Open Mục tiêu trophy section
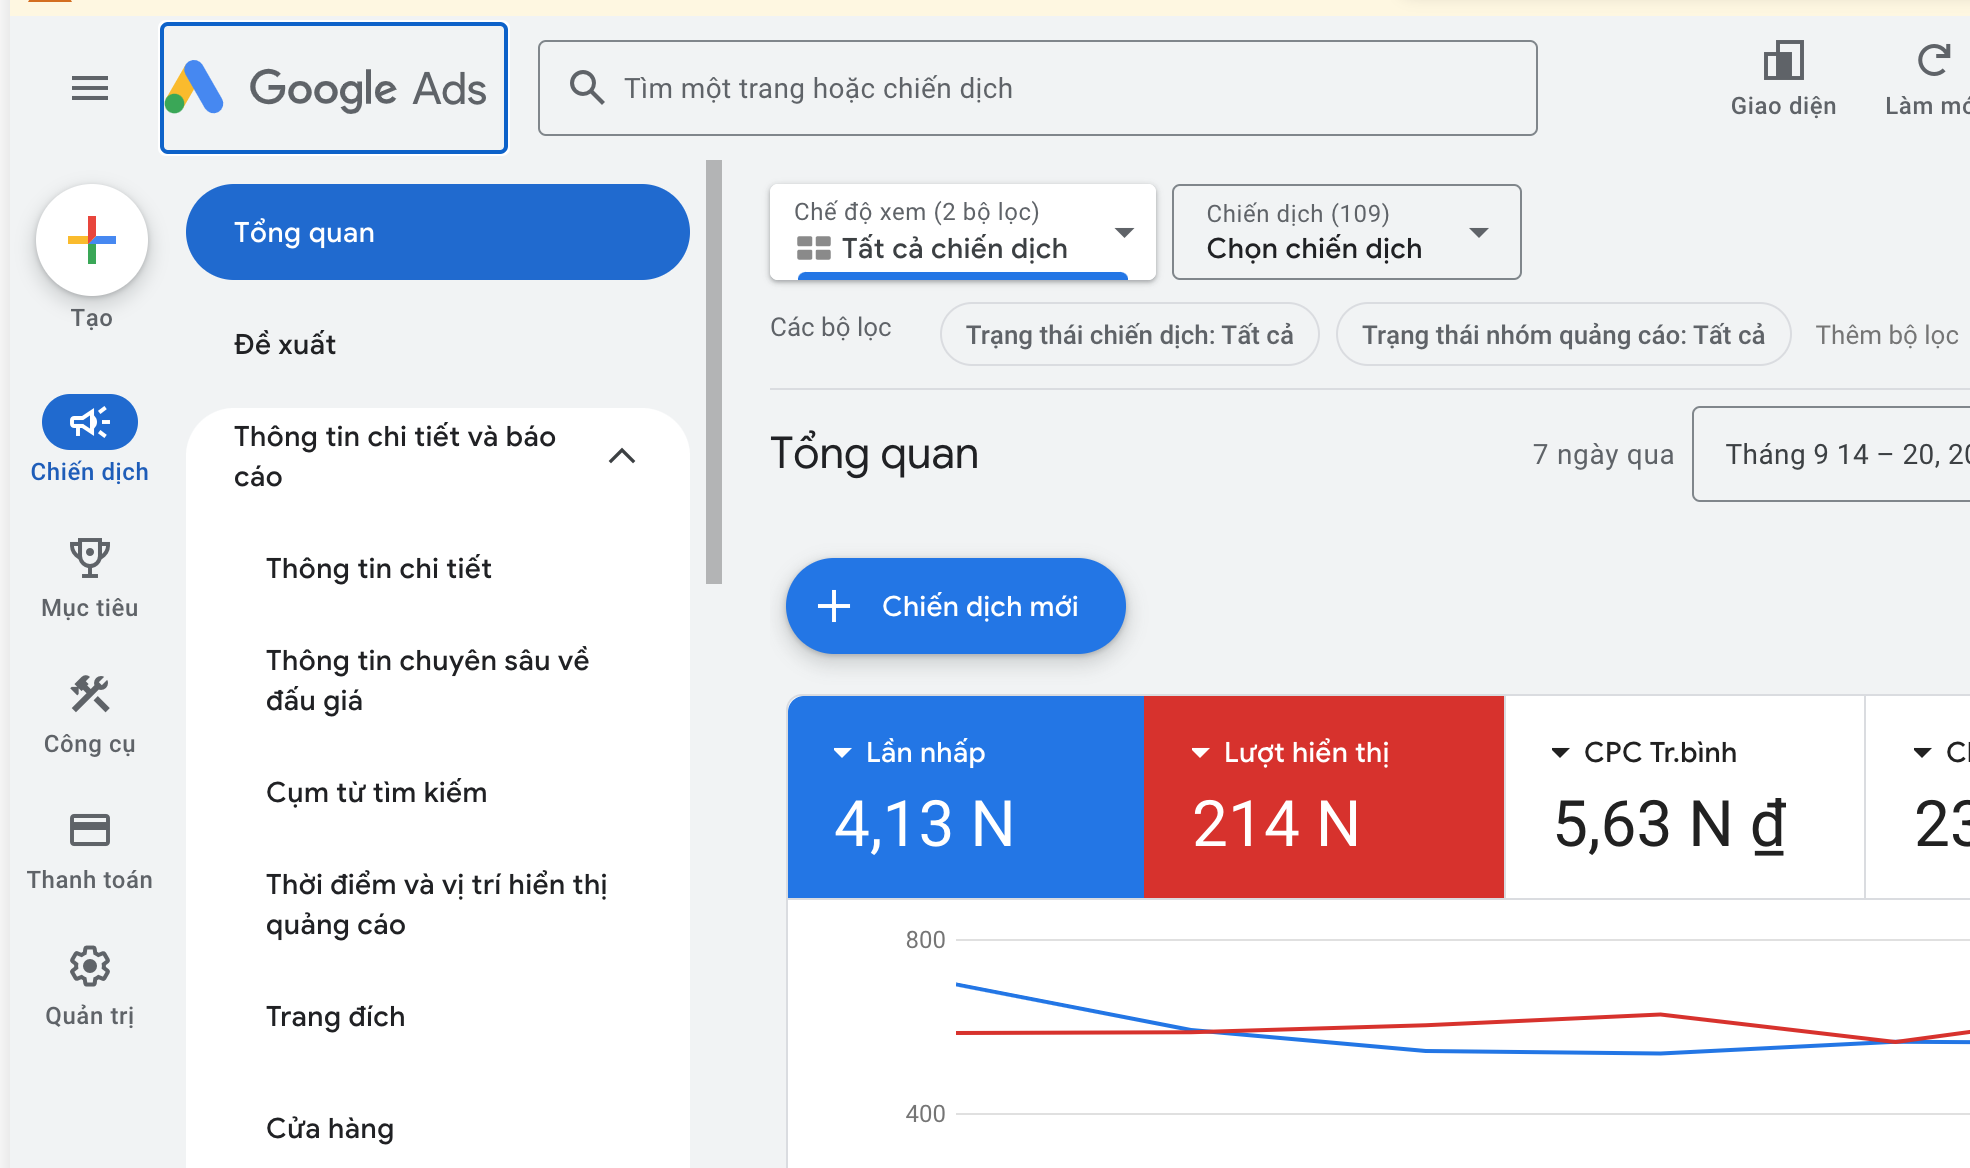The width and height of the screenshot is (1970, 1168). pyautogui.click(x=90, y=559)
